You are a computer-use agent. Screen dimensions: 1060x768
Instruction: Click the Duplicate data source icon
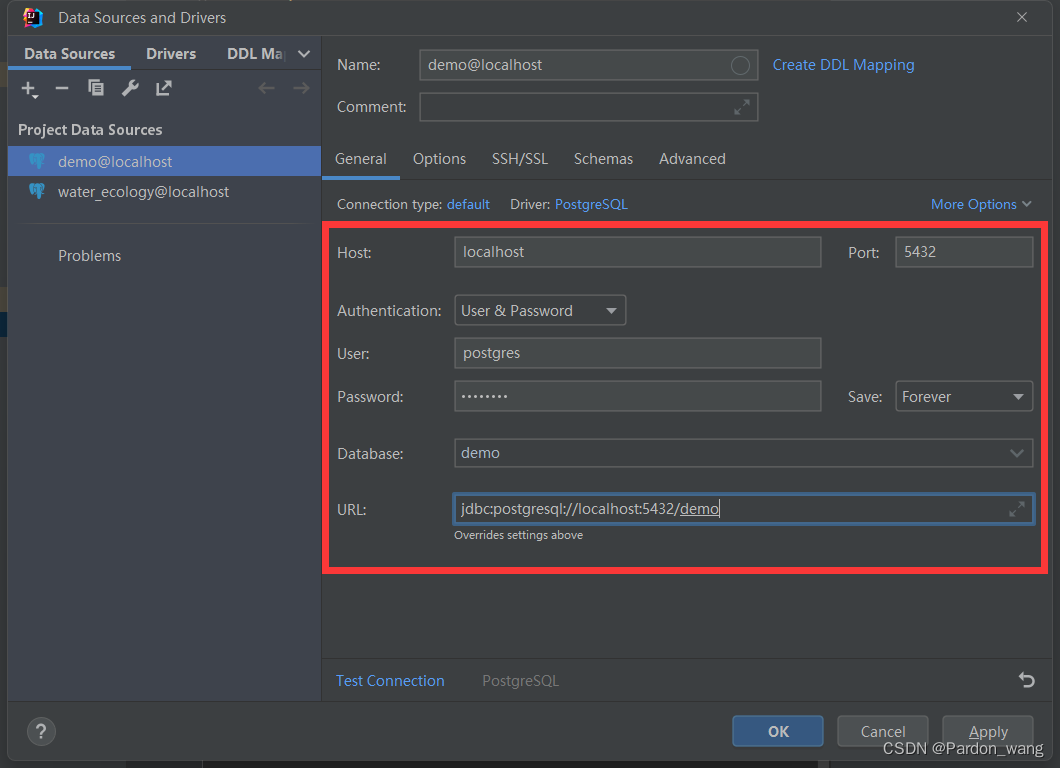click(x=96, y=88)
